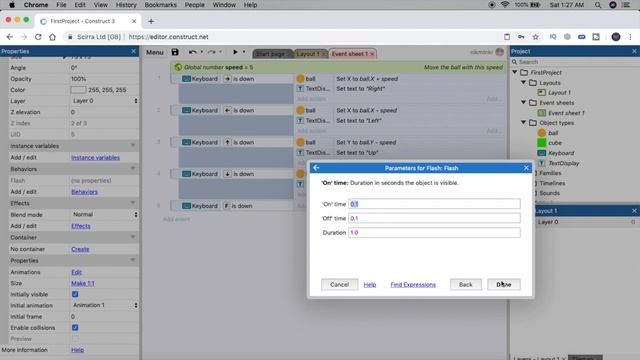Click the Create container link
Viewport: 640px width, 360px height.
pos(80,249)
